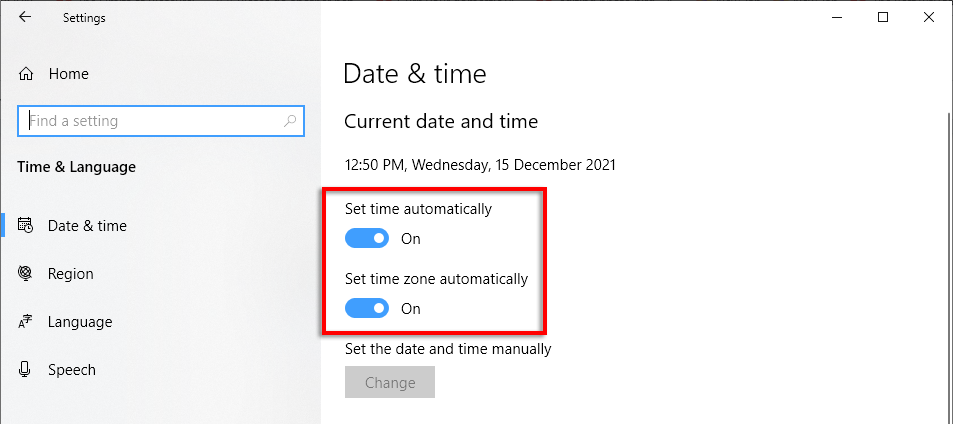Click the Speech microphone icon

pos(27,370)
